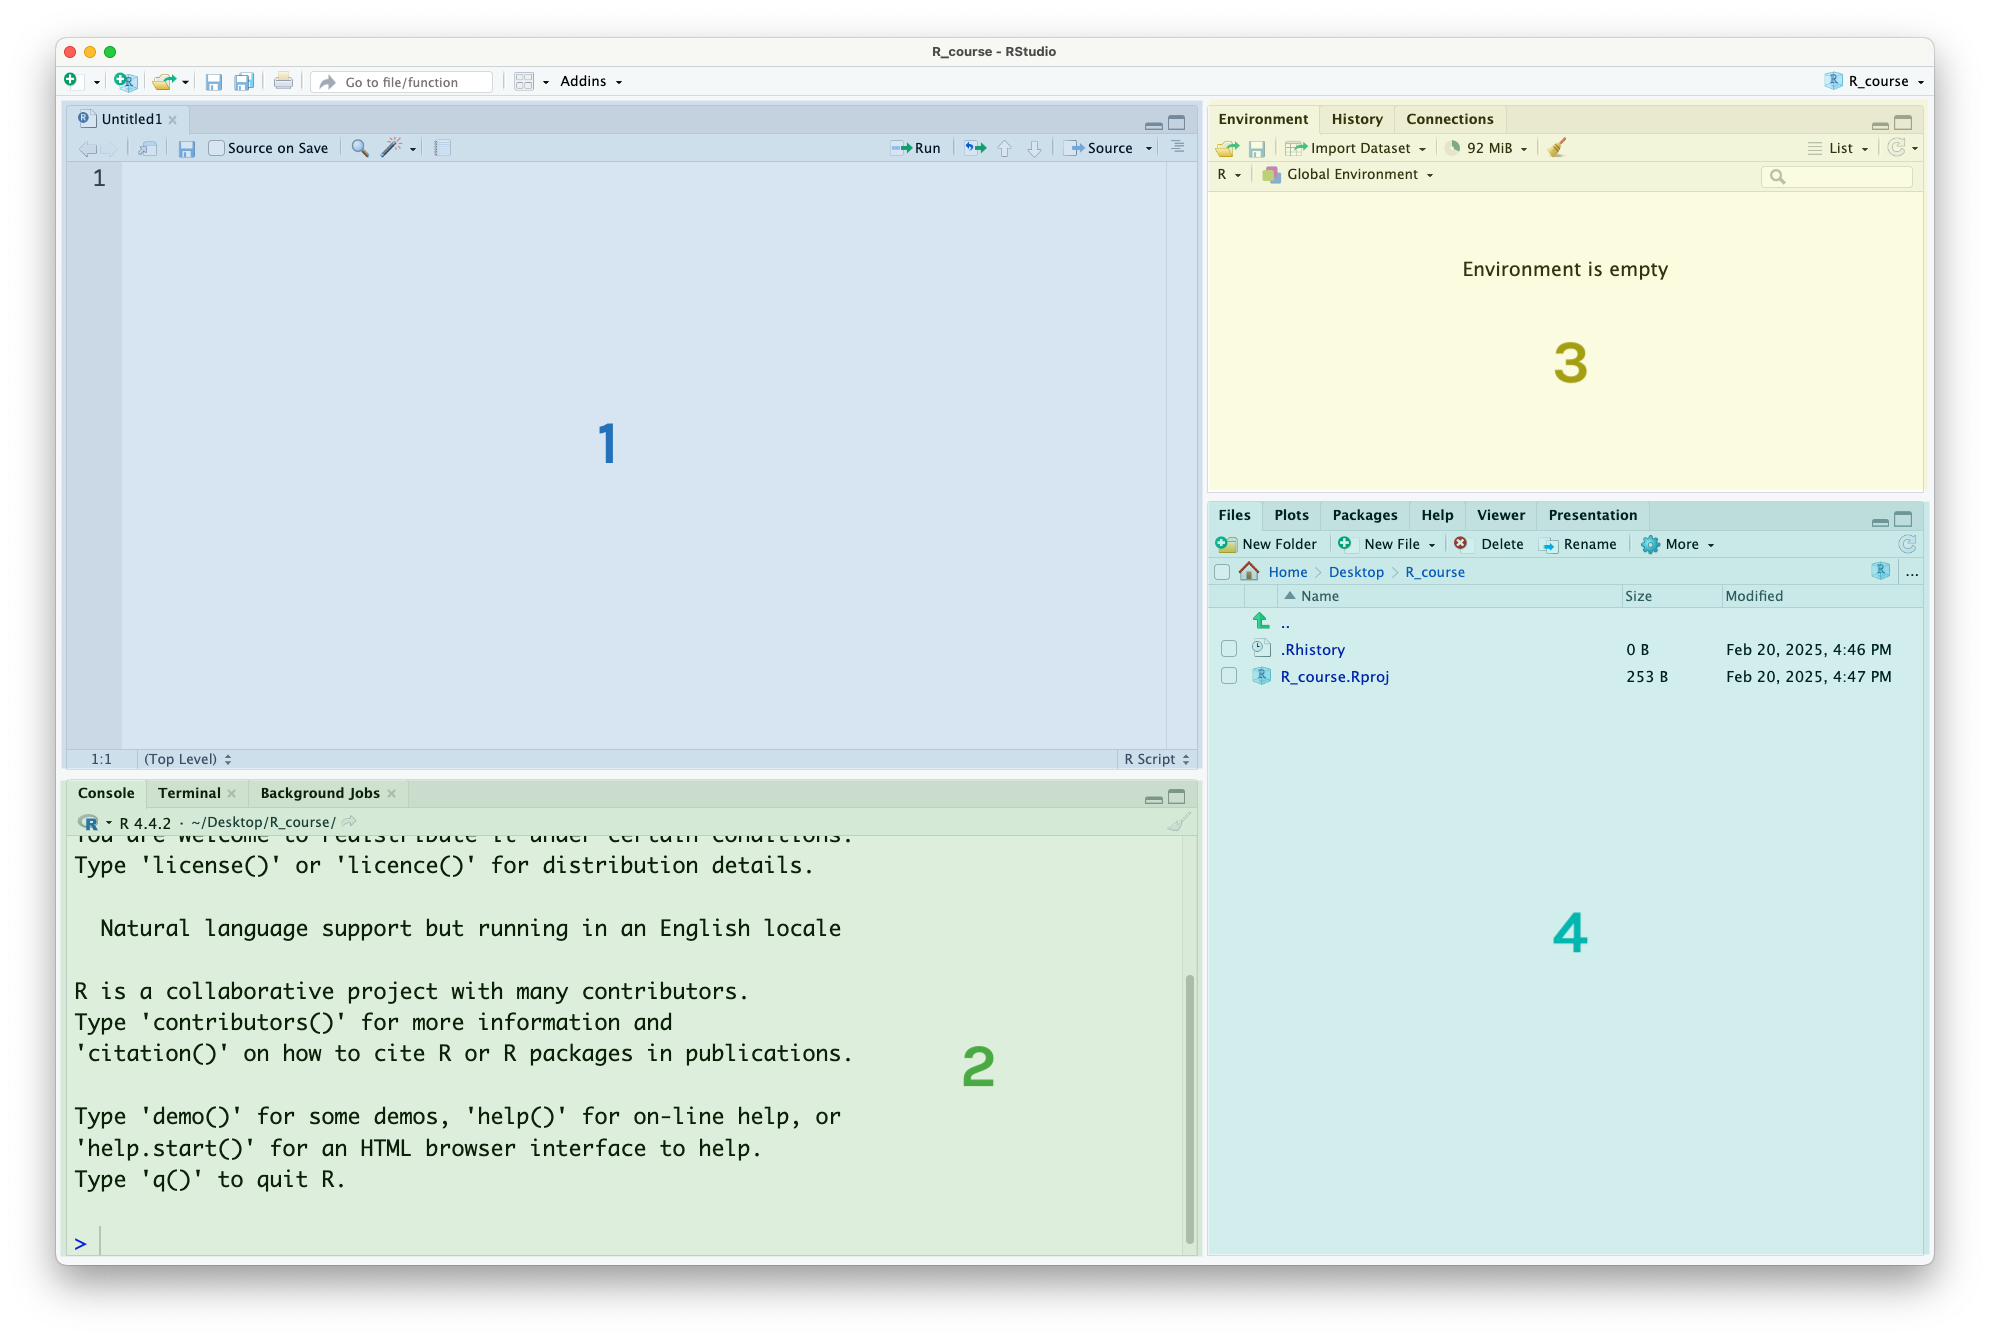Navigate to Desktop breadcrumb link

[1356, 572]
